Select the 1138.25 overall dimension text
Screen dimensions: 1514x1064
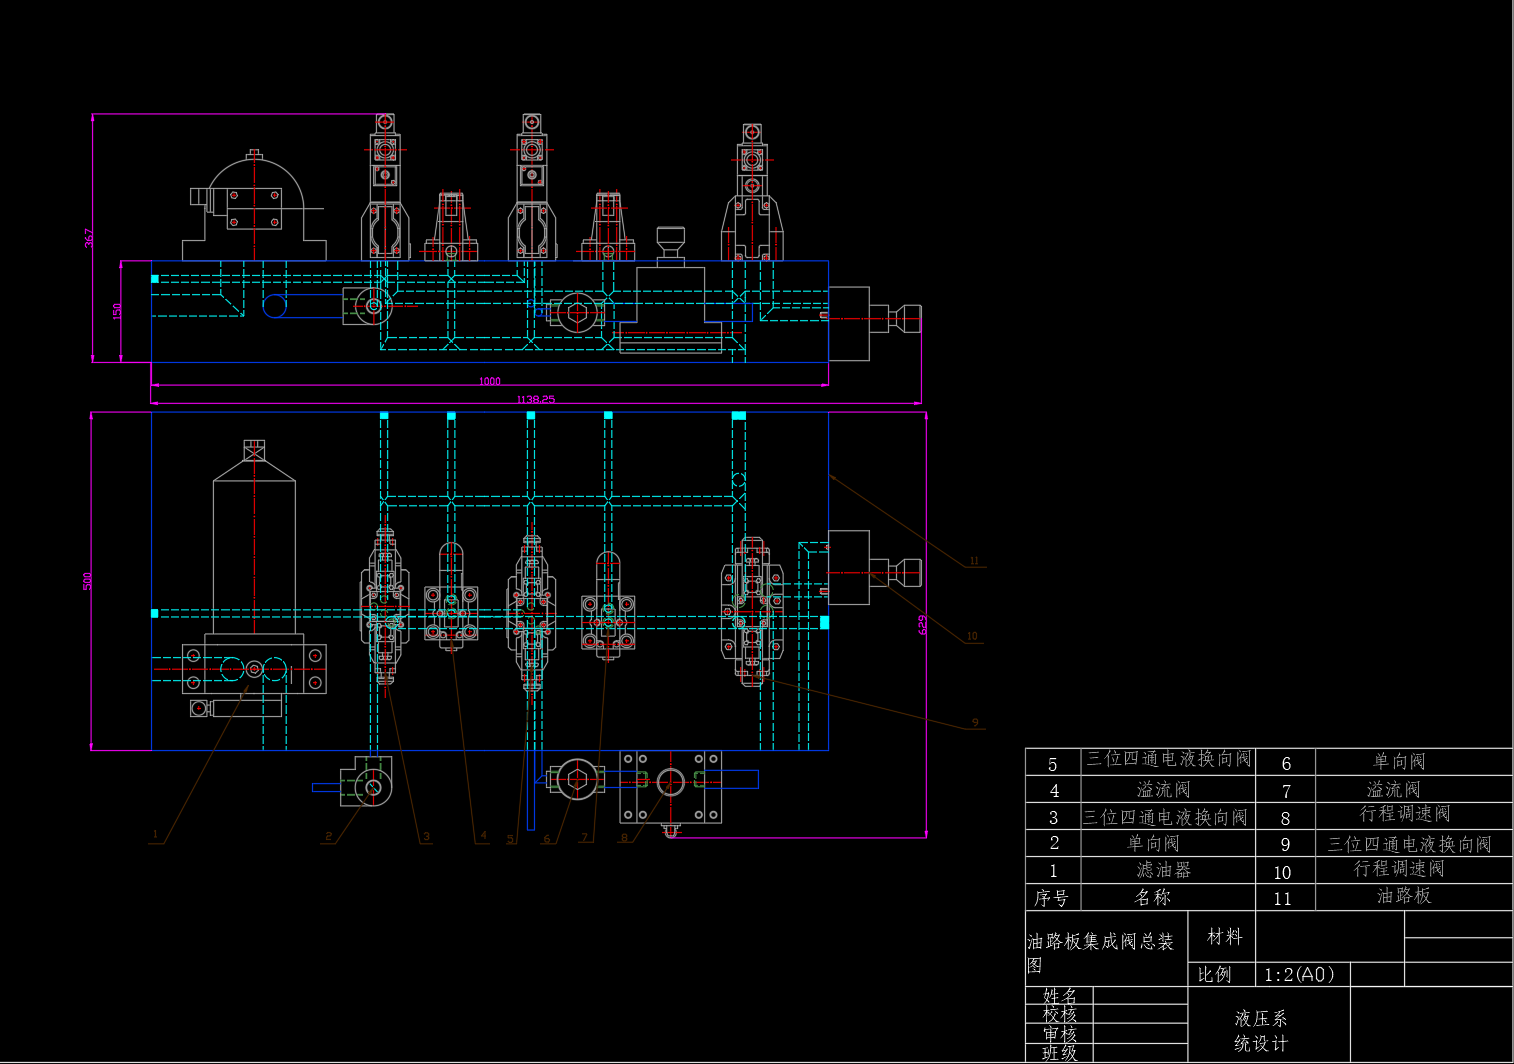pos(535,399)
